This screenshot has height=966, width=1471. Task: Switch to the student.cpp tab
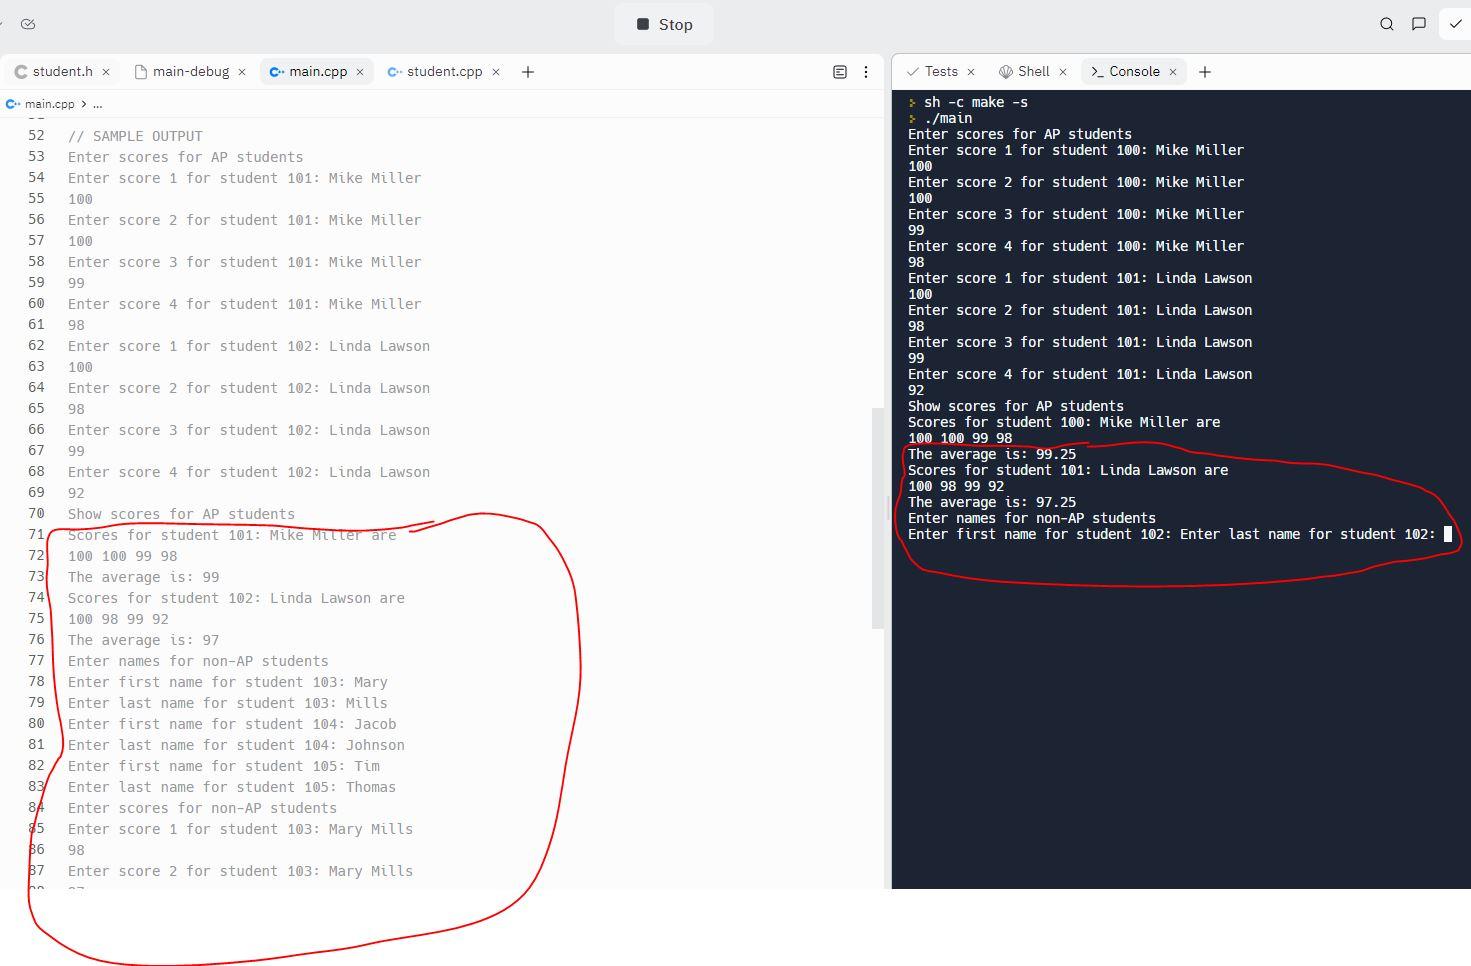443,71
